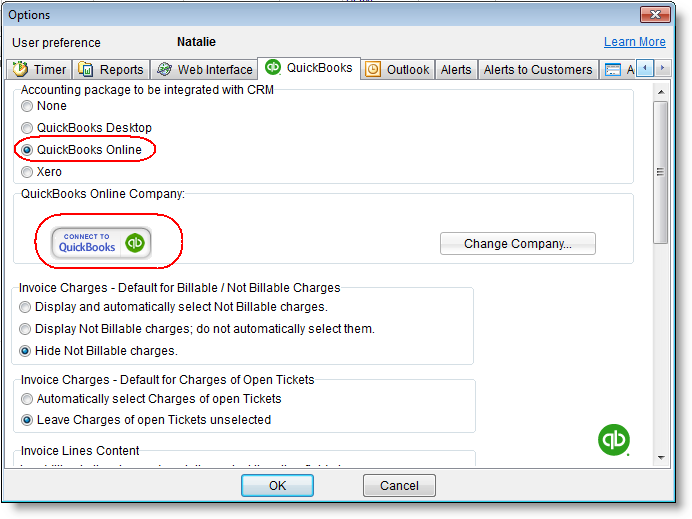This screenshot has width=692, height=519.
Task: Confirm settings with the OK button
Action: (277, 486)
